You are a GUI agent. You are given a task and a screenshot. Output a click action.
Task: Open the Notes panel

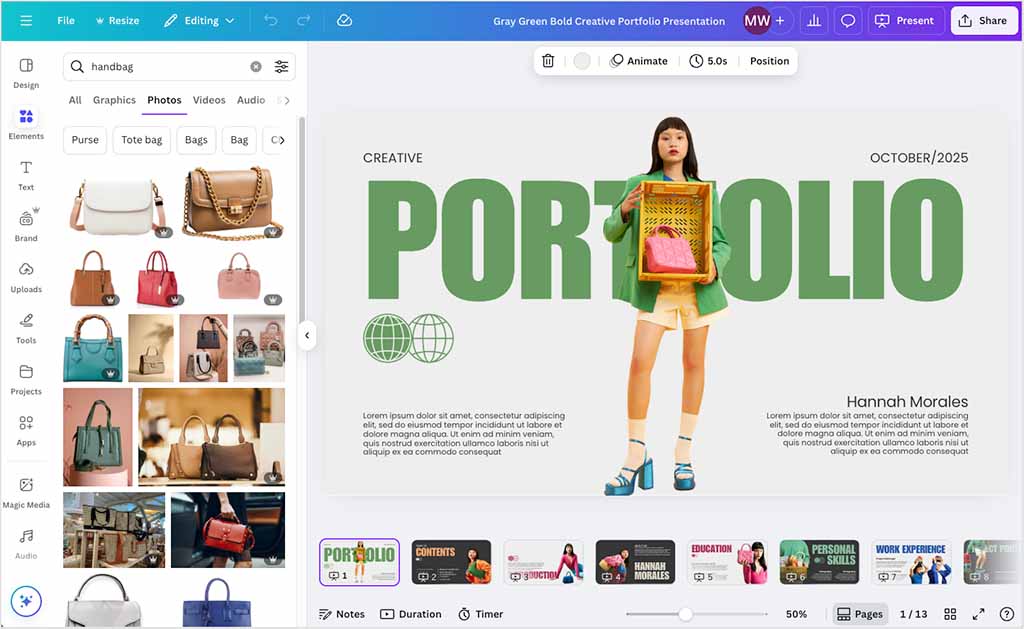pos(342,614)
